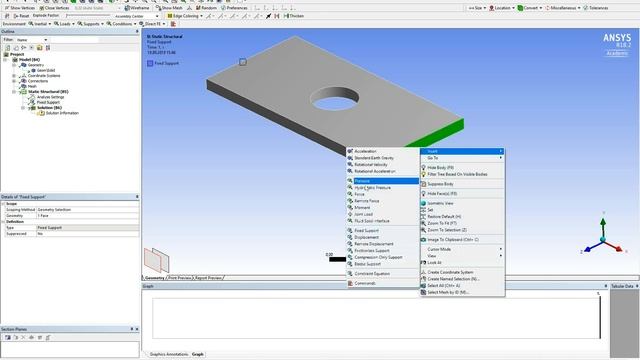Image resolution: width=640 pixels, height=360 pixels.
Task: Select Connections tree item
Action: [38, 81]
